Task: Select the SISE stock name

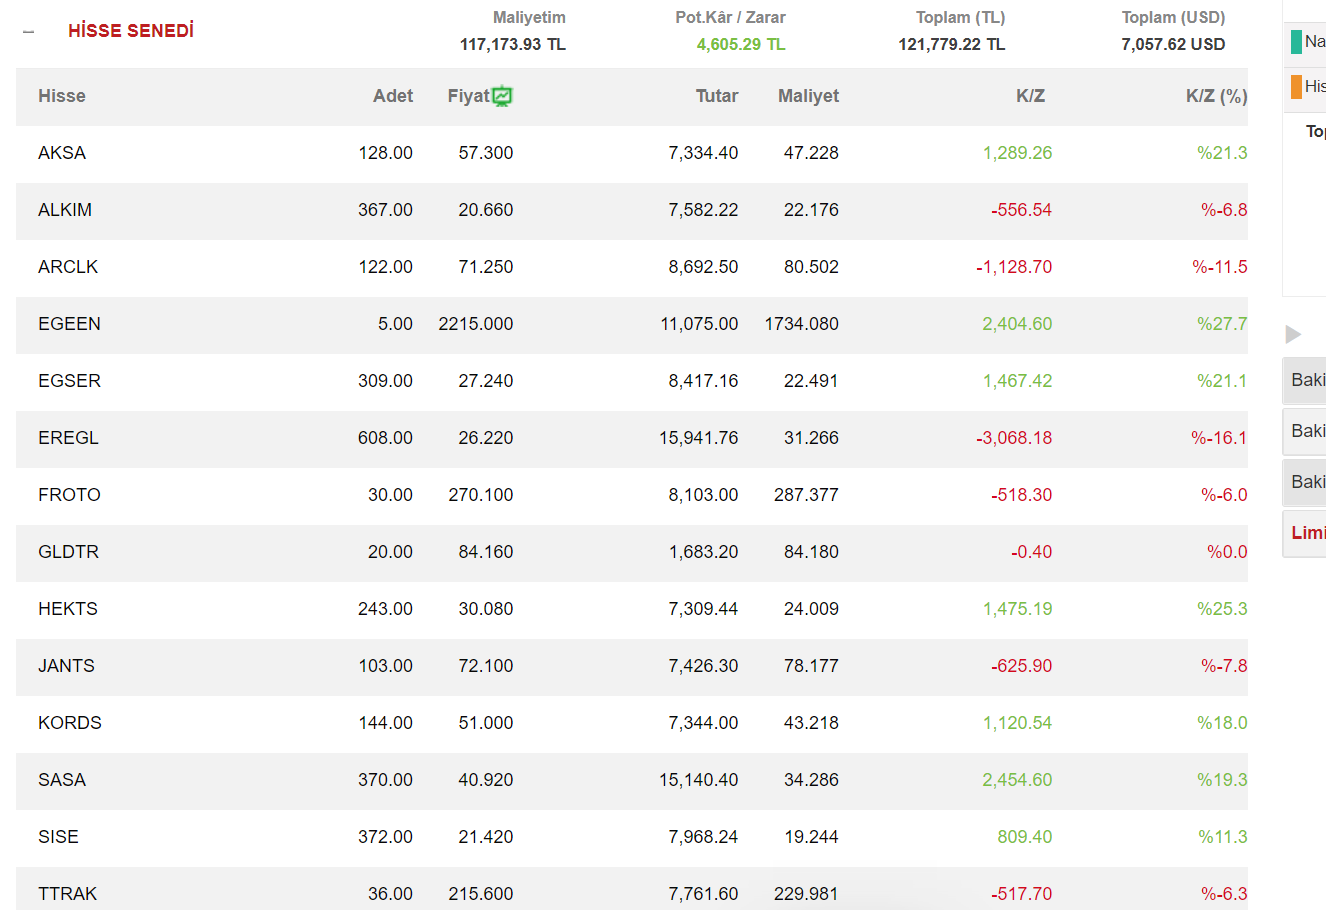Action: coord(58,837)
